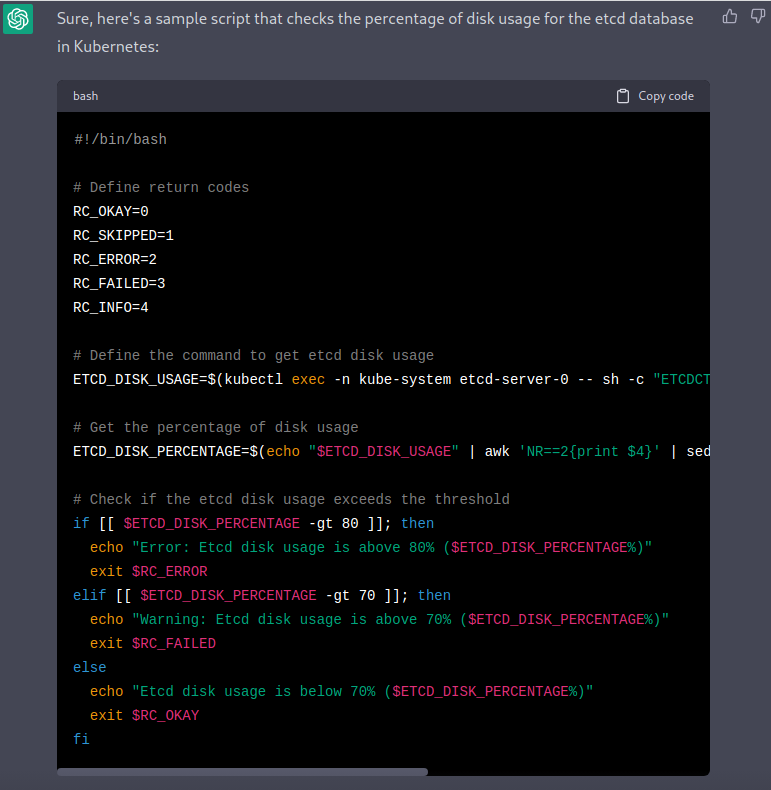The height and width of the screenshot is (790, 771).
Task: Click the '# Get the percentage of disk usage' comment
Action: coord(216,427)
